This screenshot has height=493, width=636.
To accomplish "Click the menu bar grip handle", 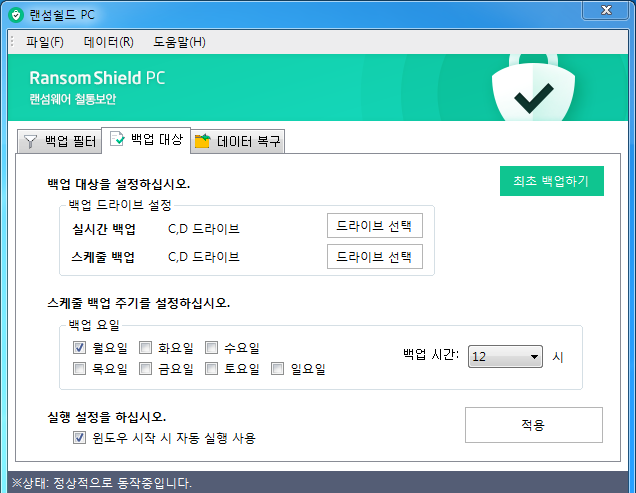I will [x=12, y=41].
